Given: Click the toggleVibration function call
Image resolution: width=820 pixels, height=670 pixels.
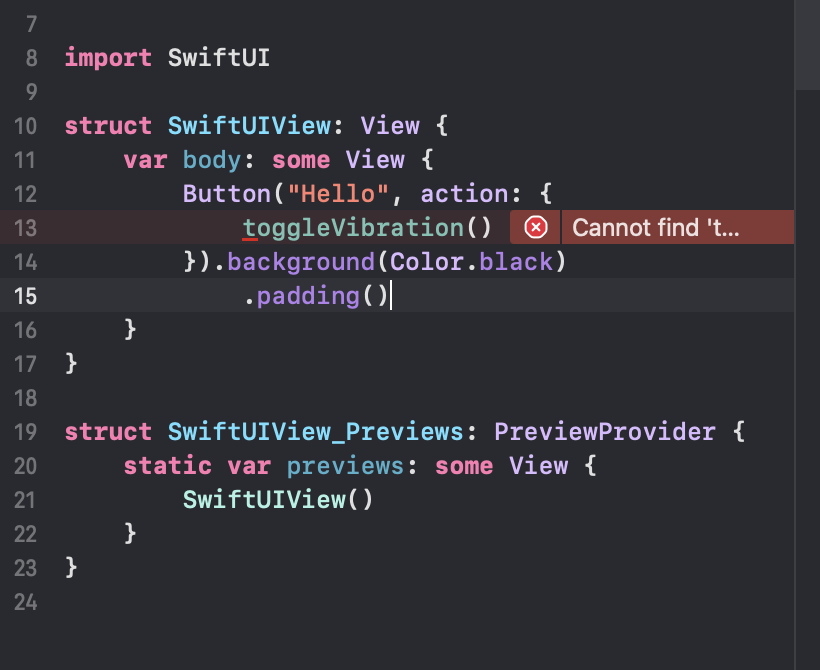Looking at the screenshot, I should (367, 228).
